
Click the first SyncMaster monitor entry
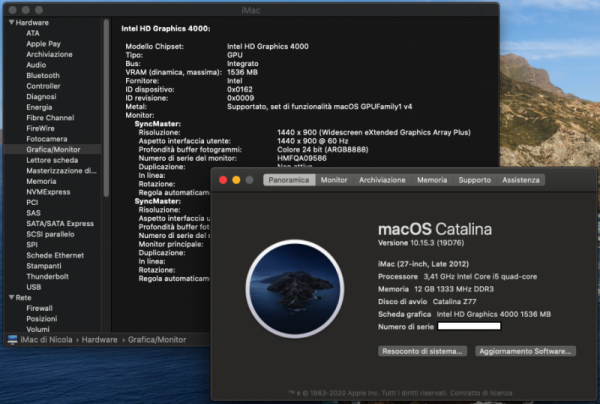(158, 124)
